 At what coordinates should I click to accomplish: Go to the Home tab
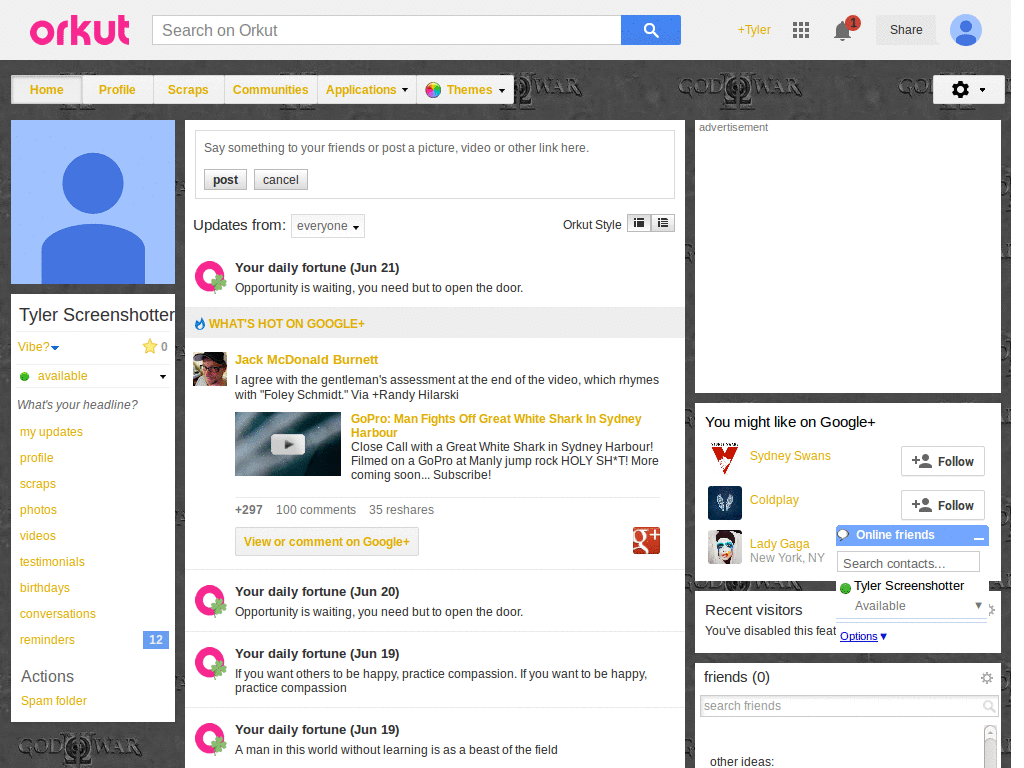[x=46, y=90]
